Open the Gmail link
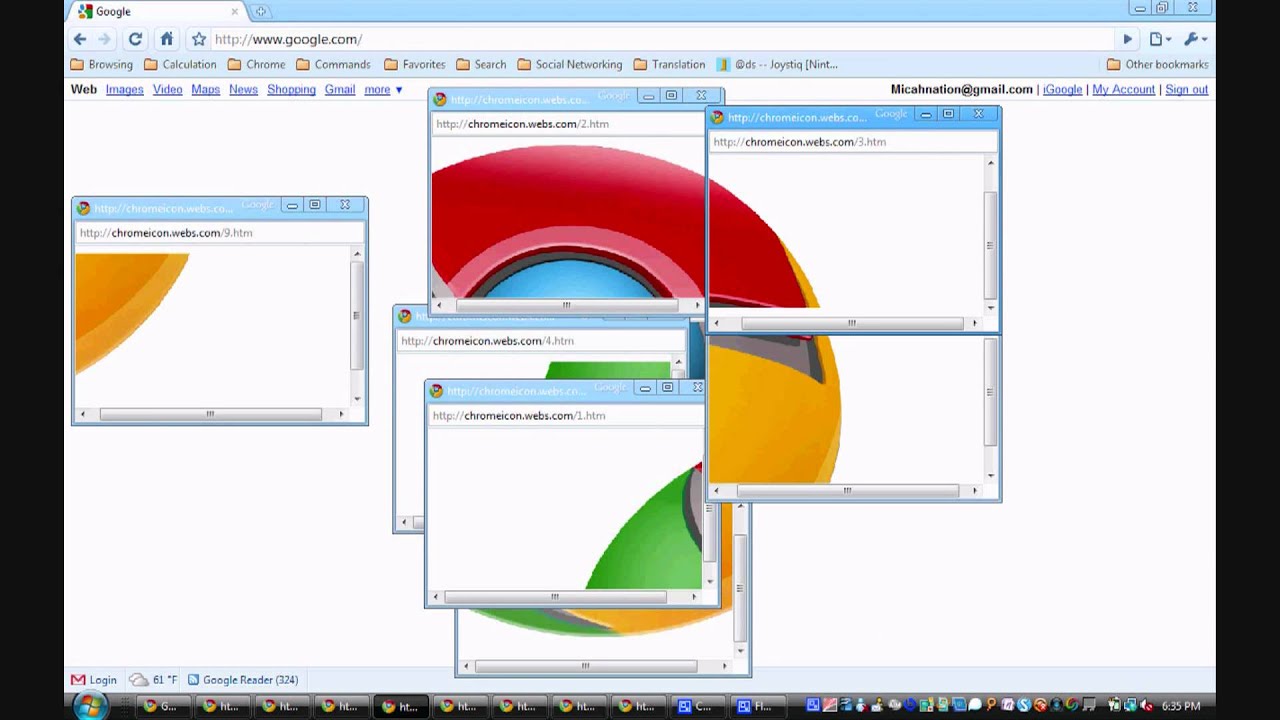The height and width of the screenshot is (720, 1280). pyautogui.click(x=340, y=89)
